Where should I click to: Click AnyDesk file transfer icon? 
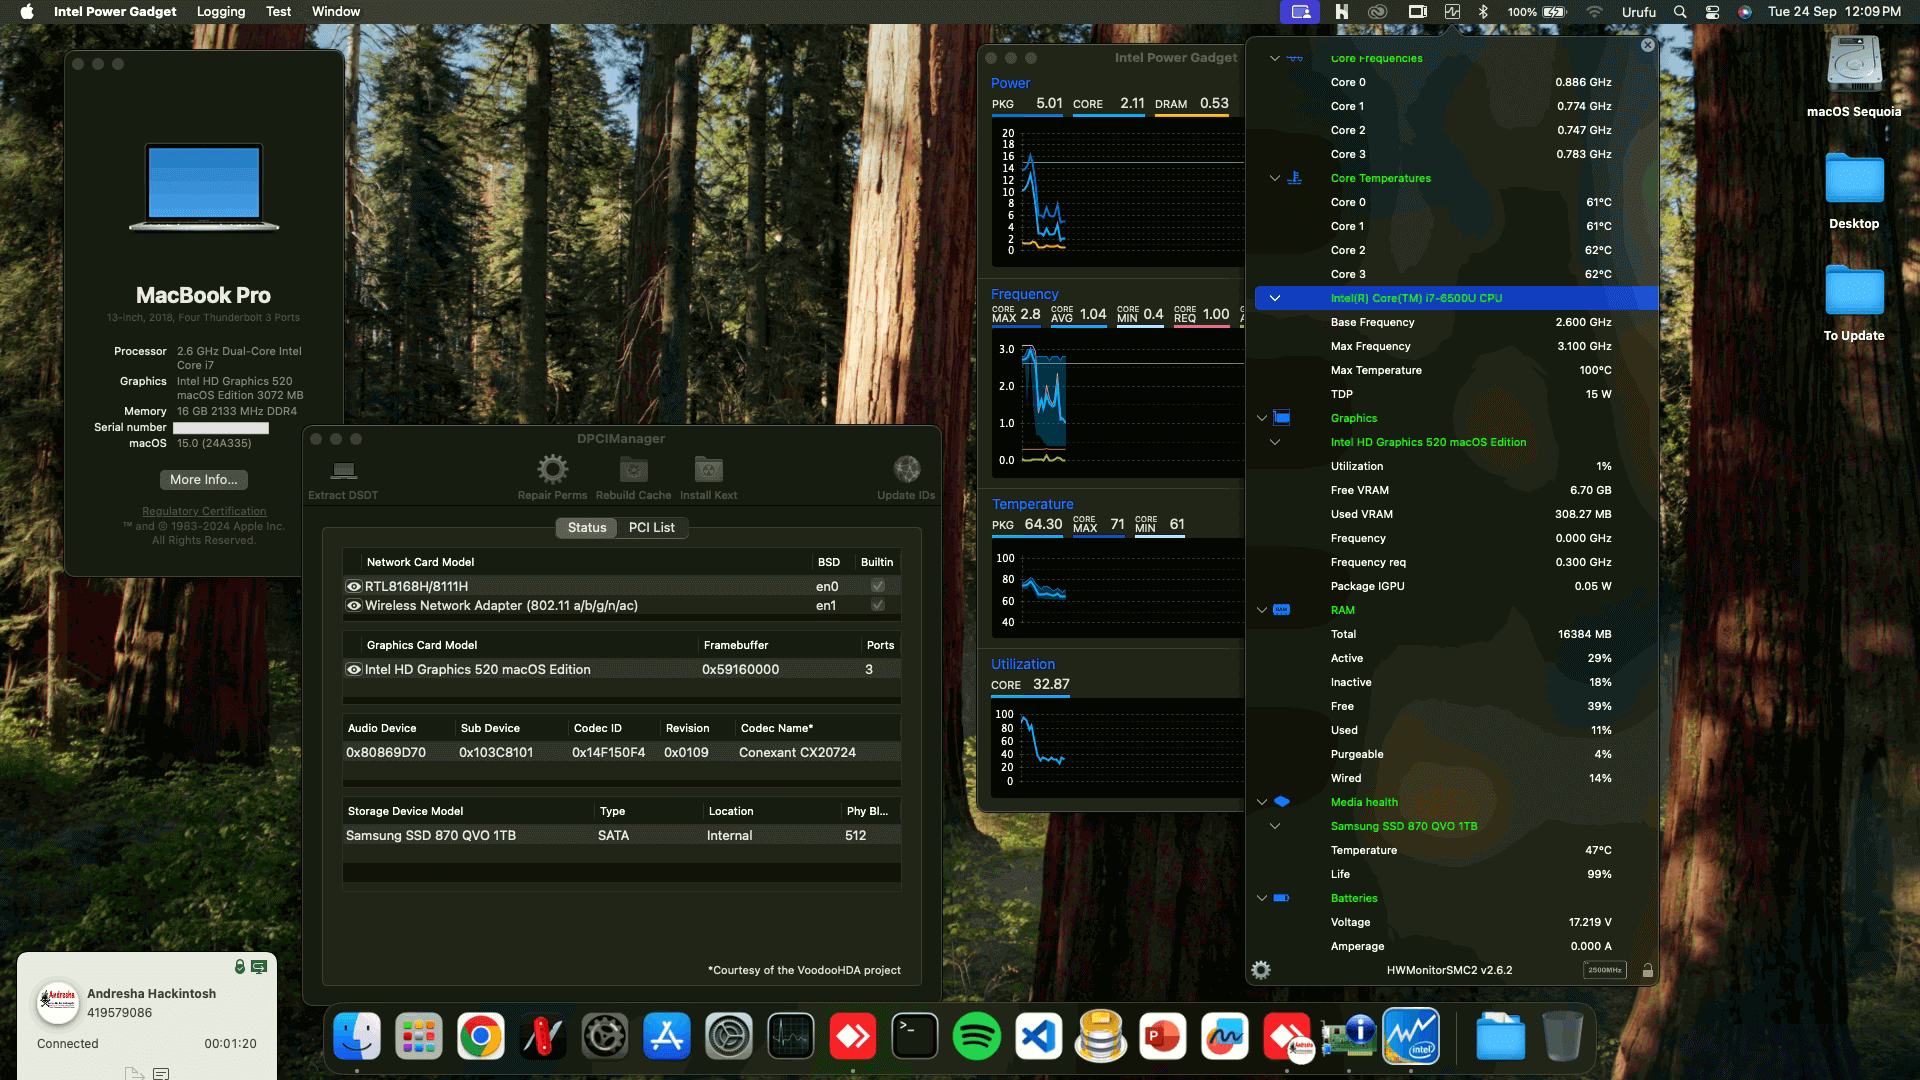[135, 1073]
